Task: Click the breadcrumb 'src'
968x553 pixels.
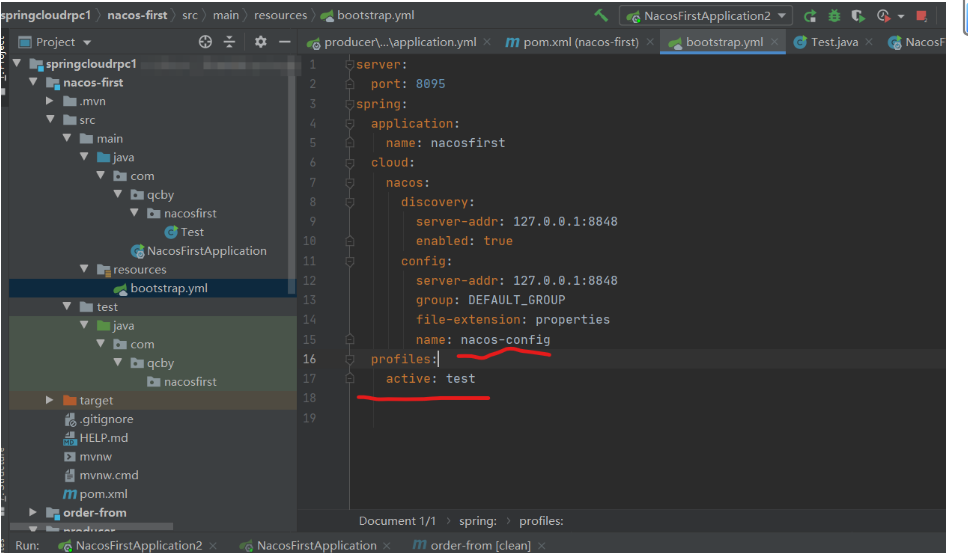Action: pyautogui.click(x=190, y=15)
